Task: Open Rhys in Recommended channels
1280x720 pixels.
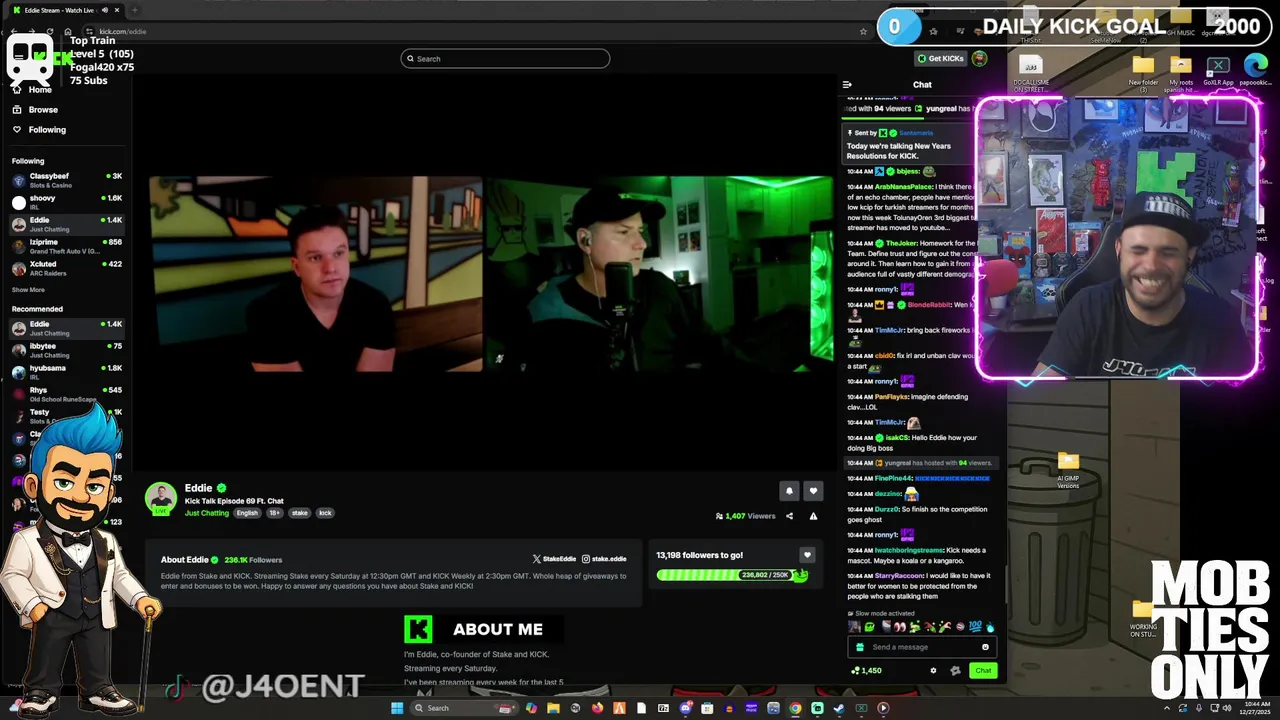Action: tap(66, 393)
